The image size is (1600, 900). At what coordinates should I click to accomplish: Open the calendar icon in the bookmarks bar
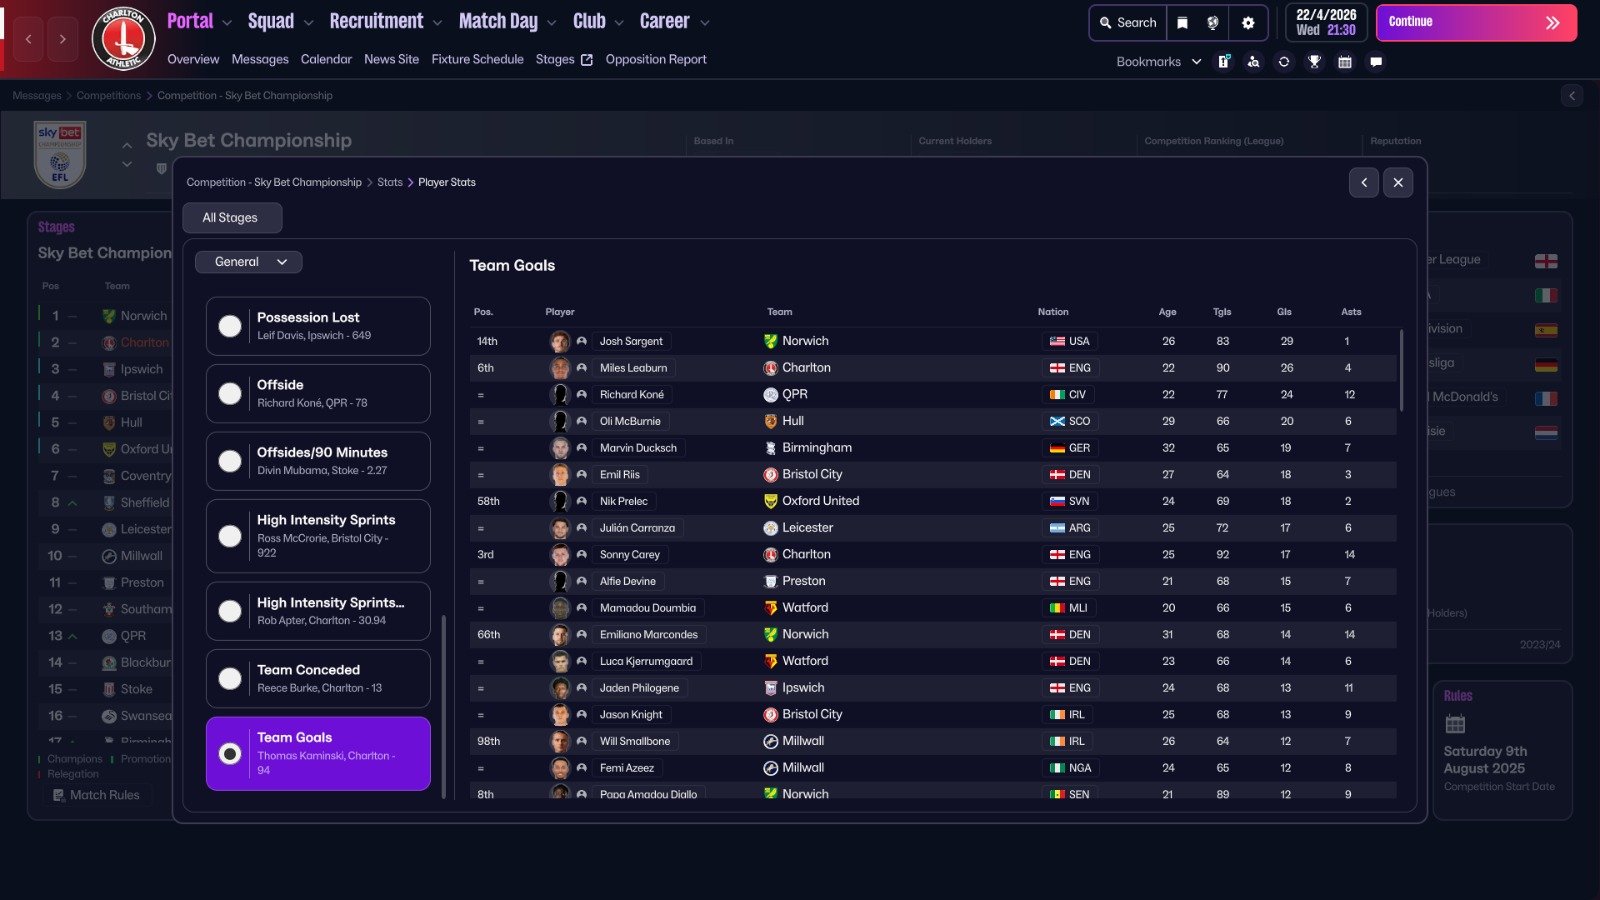(1345, 62)
